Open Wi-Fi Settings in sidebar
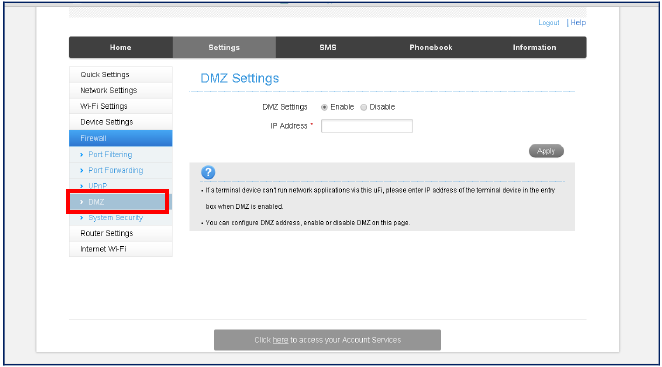This screenshot has height=367, width=662. 121,106
